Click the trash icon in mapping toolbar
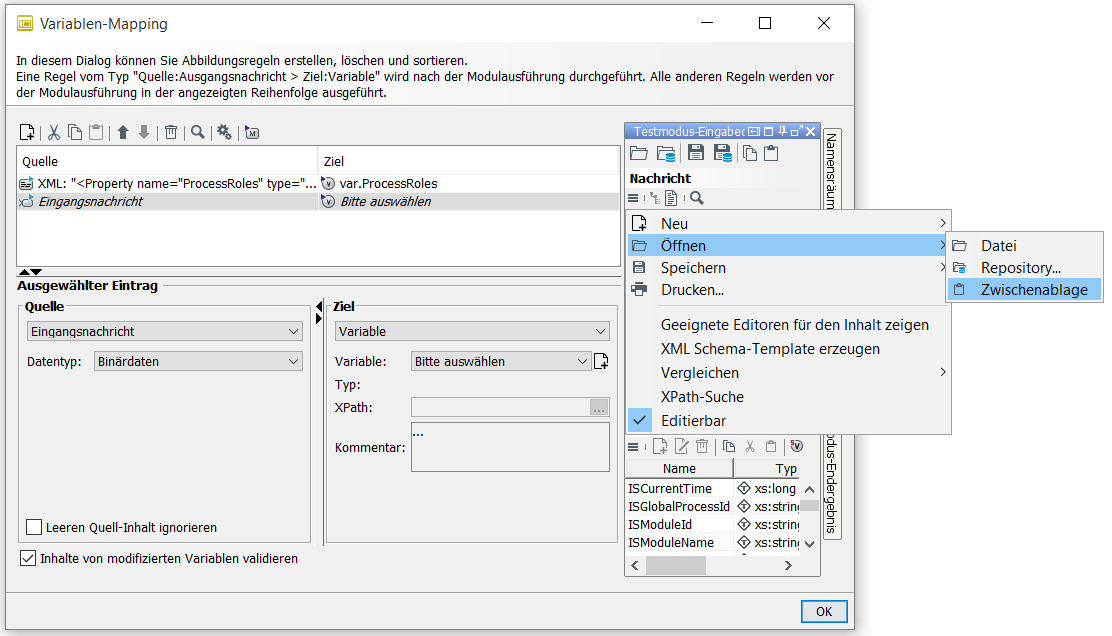 click(x=171, y=132)
